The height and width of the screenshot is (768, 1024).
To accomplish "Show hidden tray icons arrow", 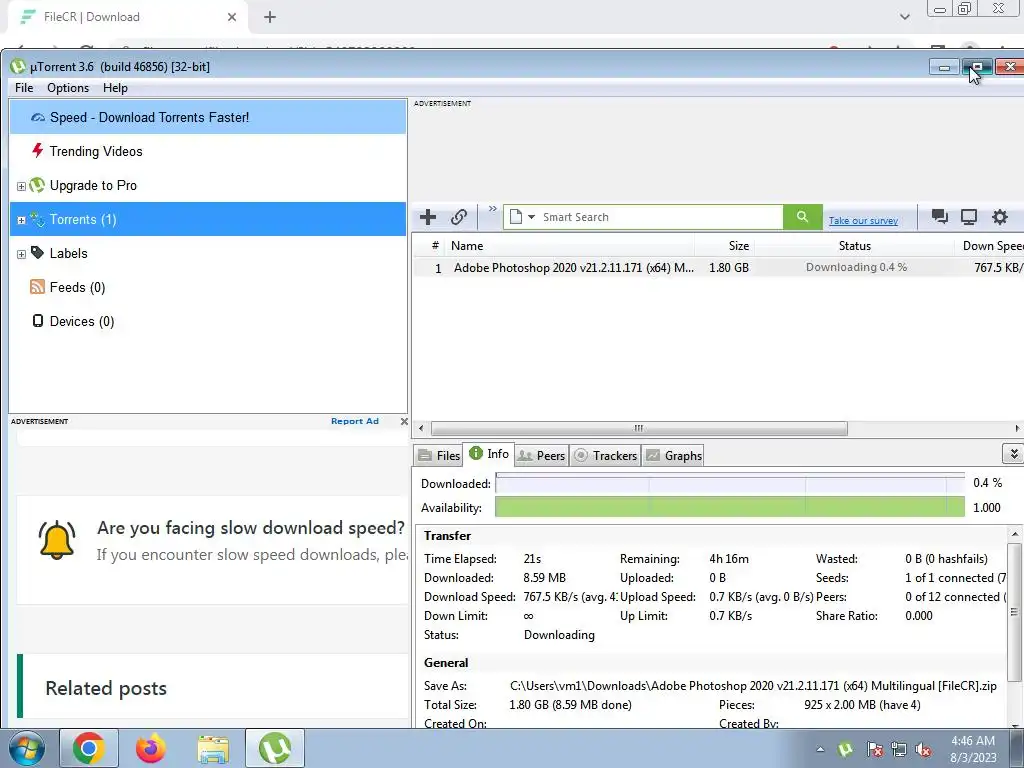I will pos(820,750).
